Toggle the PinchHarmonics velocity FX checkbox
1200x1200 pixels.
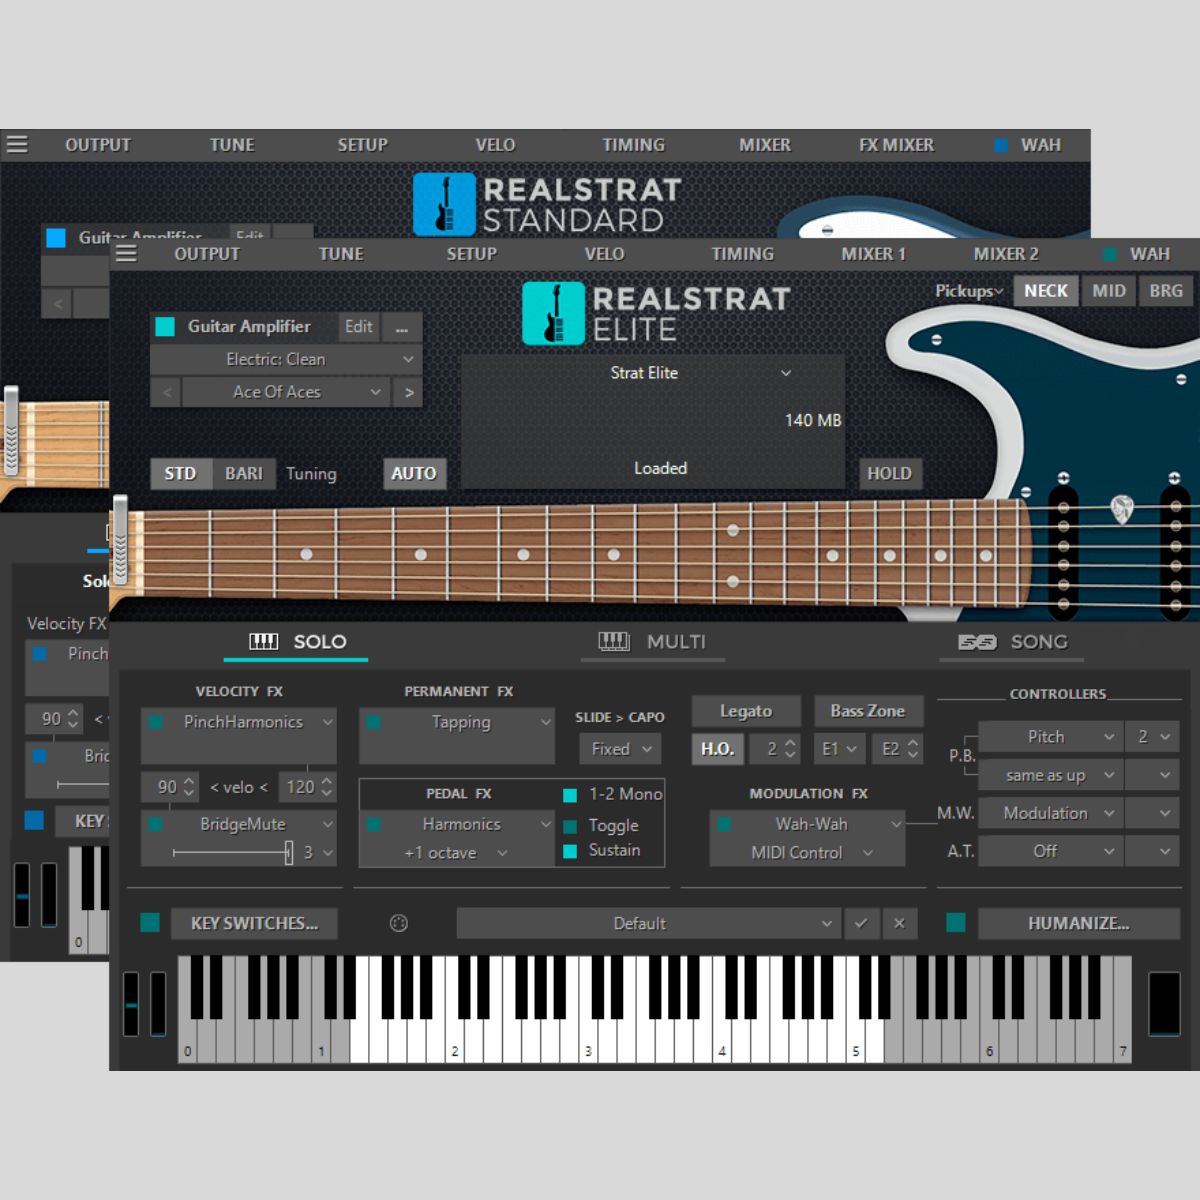[156, 721]
